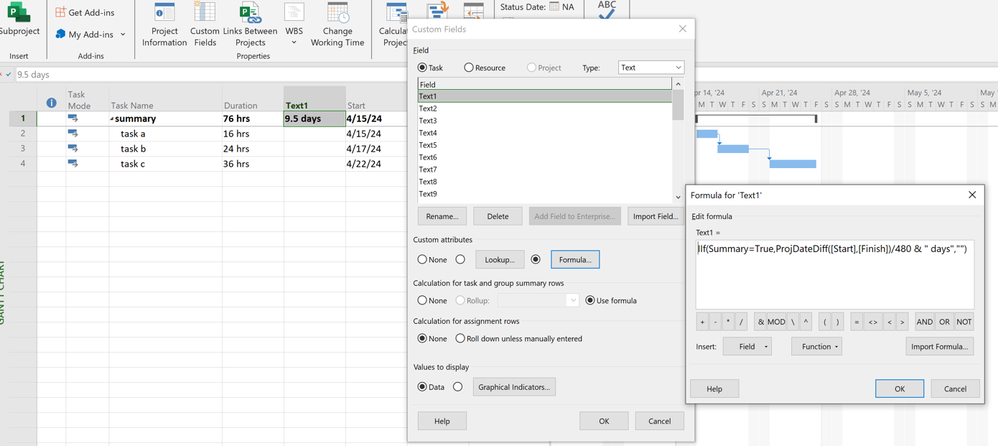Open the Type dropdown showing Text
Viewport: 998px width, 446px height.
[651, 67]
